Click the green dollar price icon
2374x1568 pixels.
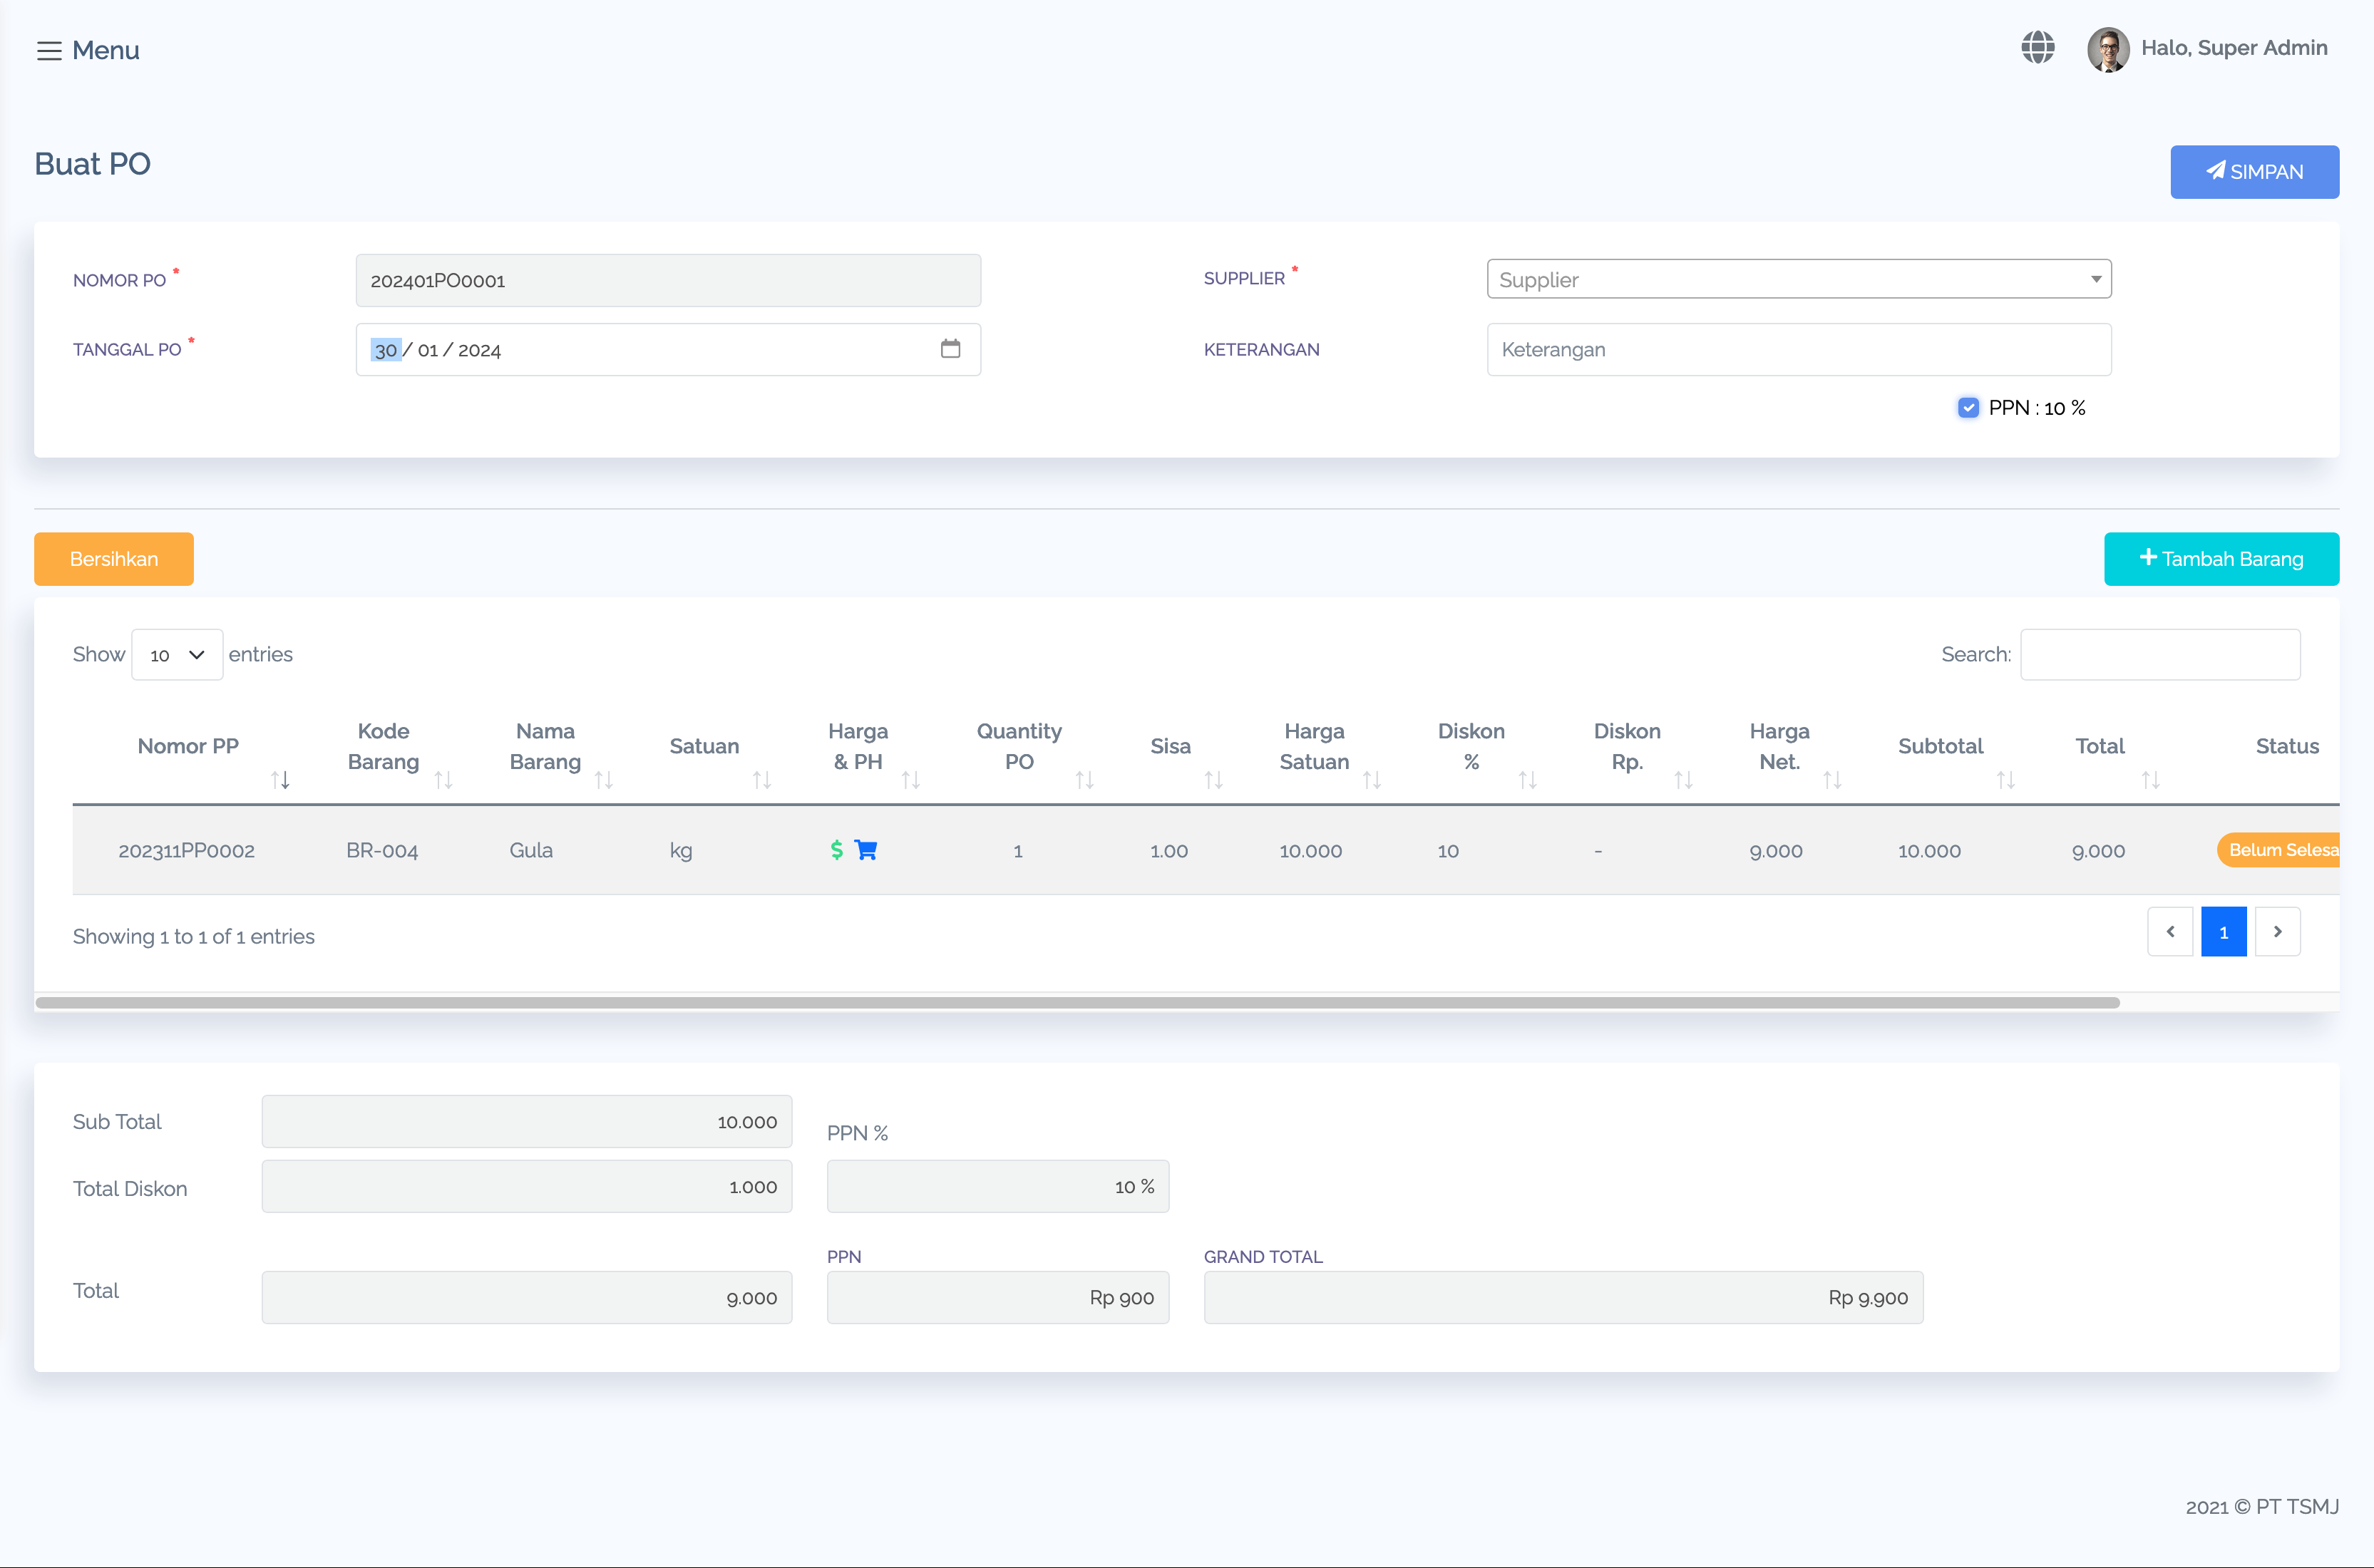(x=836, y=850)
